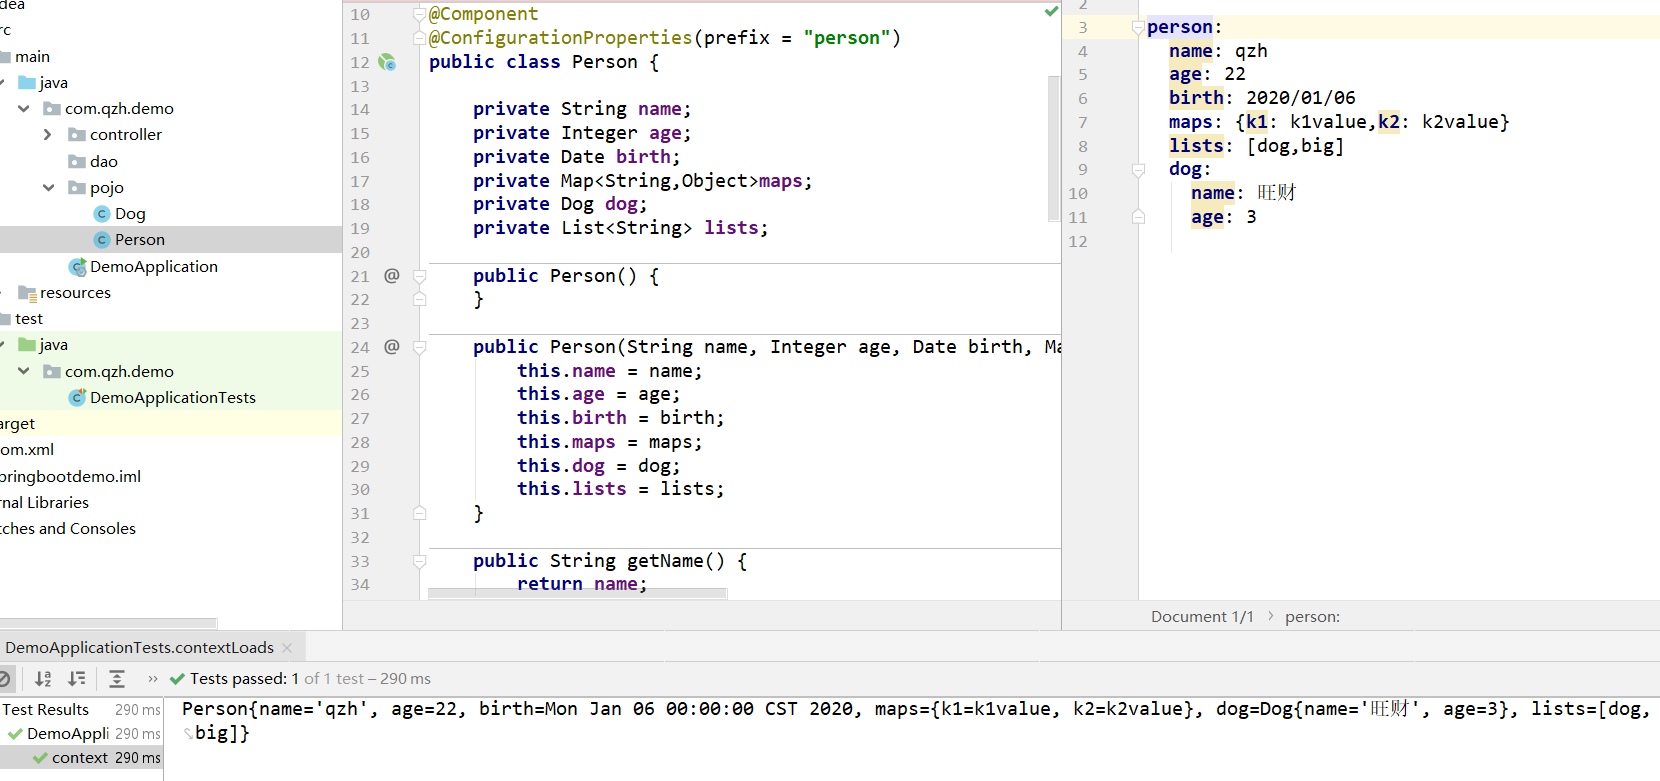This screenshot has width=1660, height=781.
Task: Click the "person" prefix string on line 11
Action: point(847,38)
